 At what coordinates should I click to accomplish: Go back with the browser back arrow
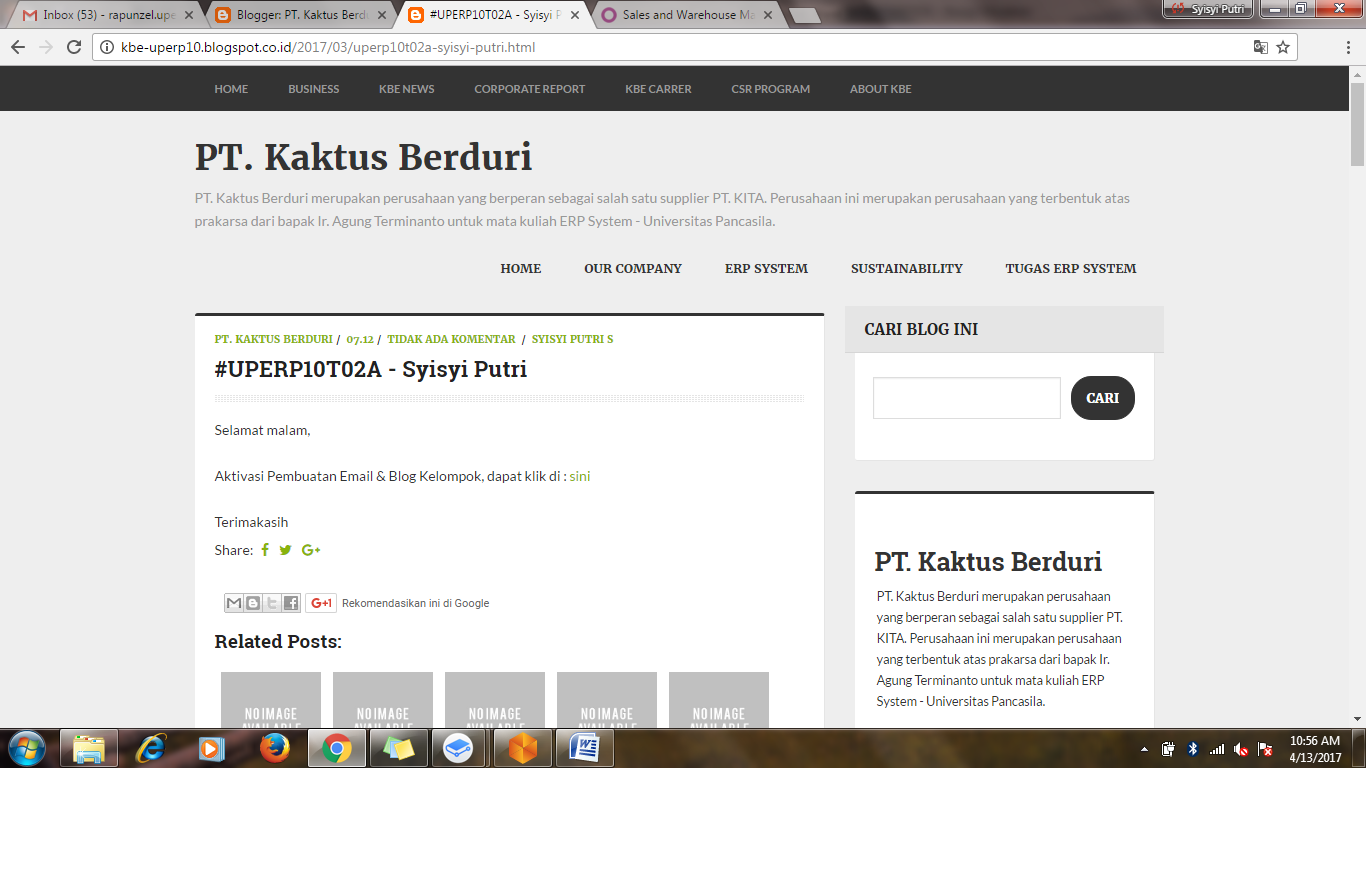(17, 47)
